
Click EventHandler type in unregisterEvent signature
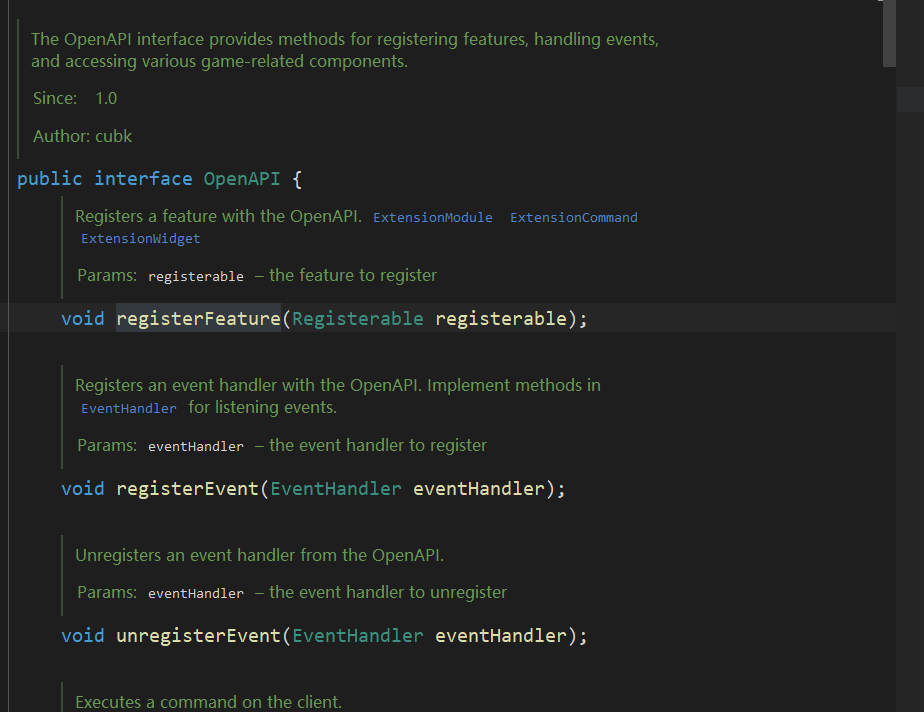point(358,636)
